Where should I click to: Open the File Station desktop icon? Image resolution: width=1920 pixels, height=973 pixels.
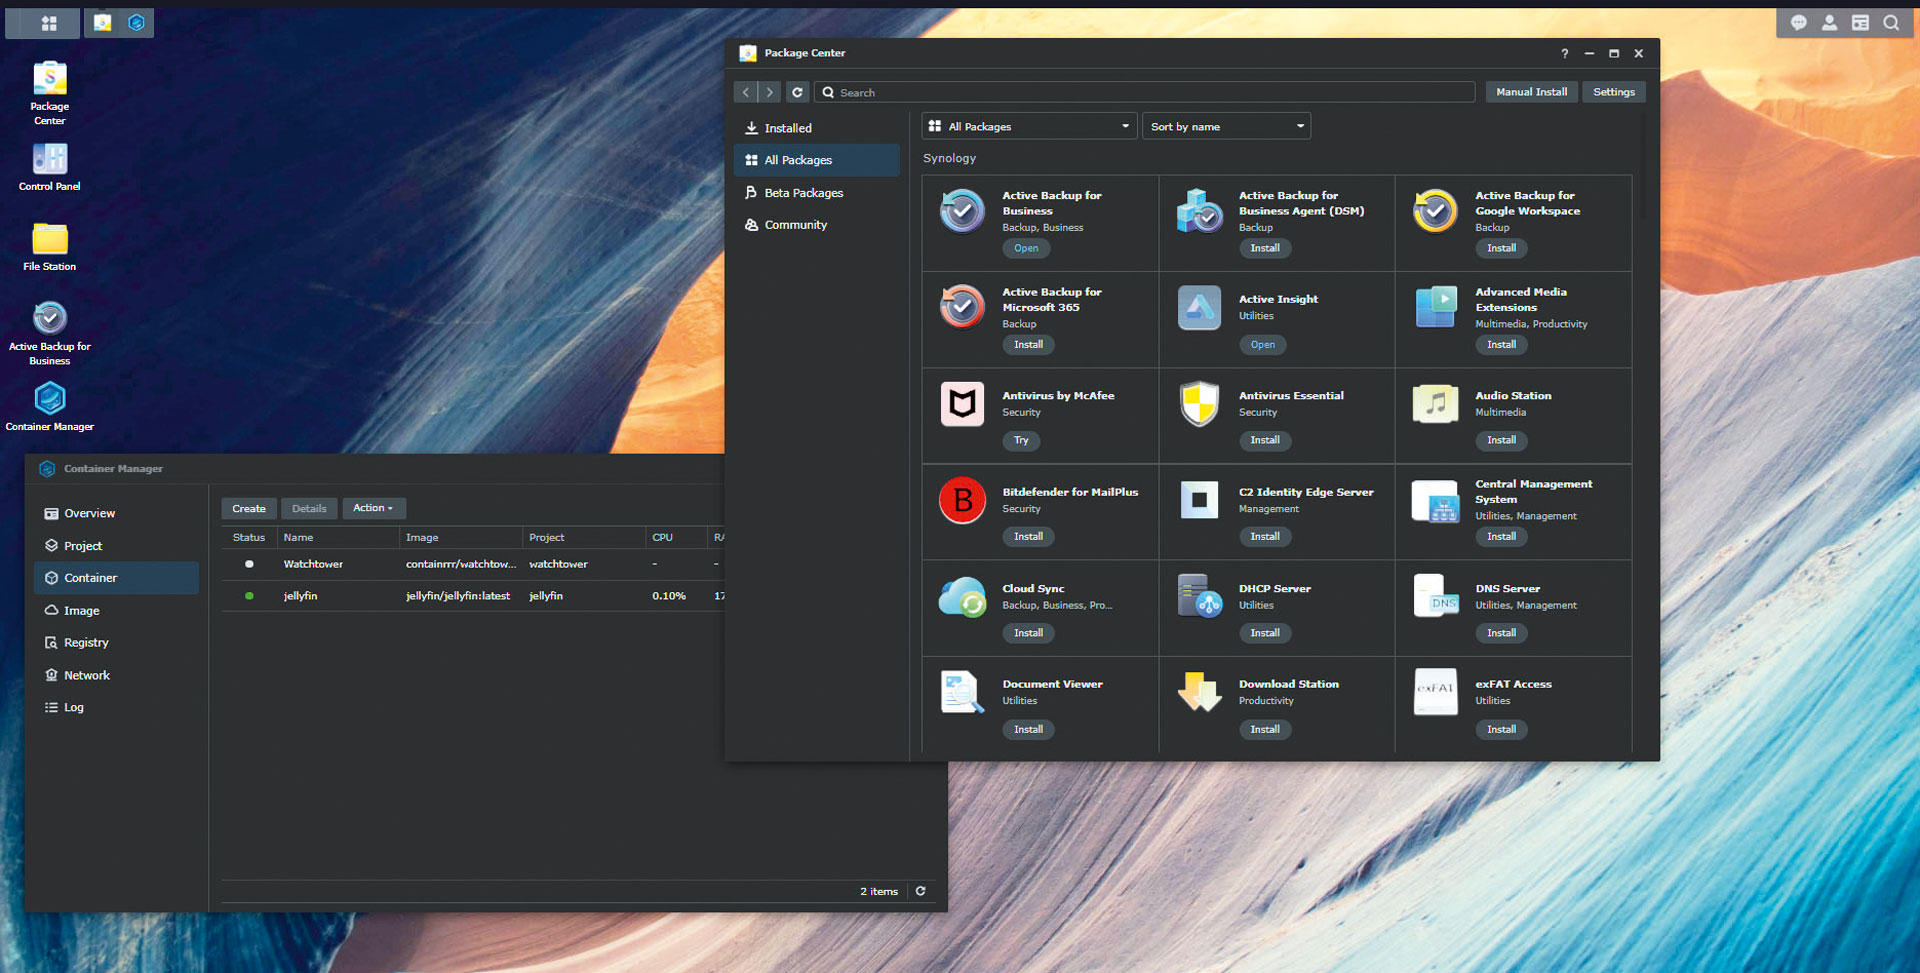pyautogui.click(x=49, y=242)
